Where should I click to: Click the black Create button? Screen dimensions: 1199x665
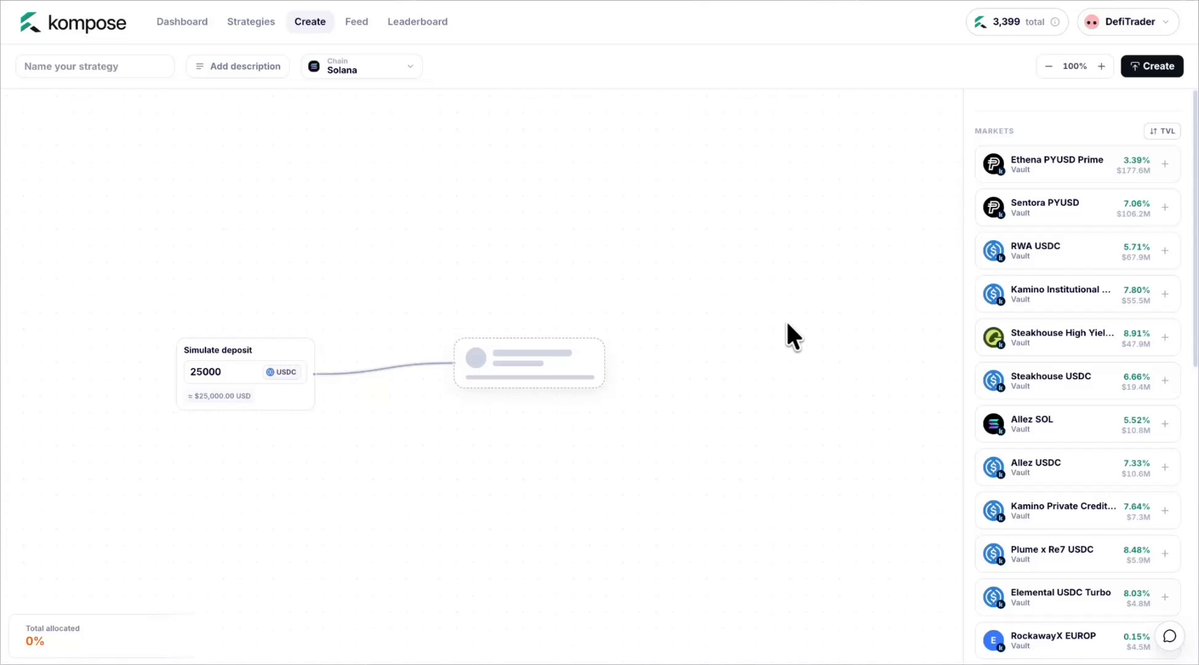[1152, 66]
